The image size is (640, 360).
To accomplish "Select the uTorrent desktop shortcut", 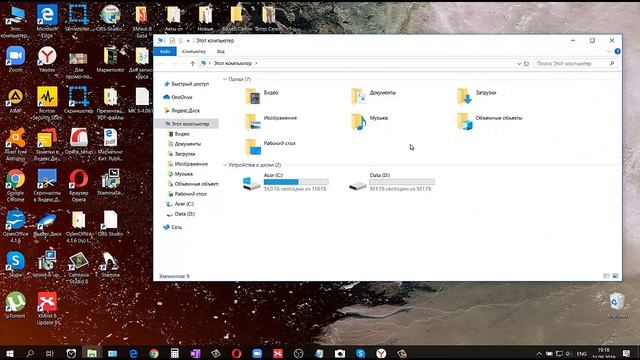I will click(x=16, y=305).
